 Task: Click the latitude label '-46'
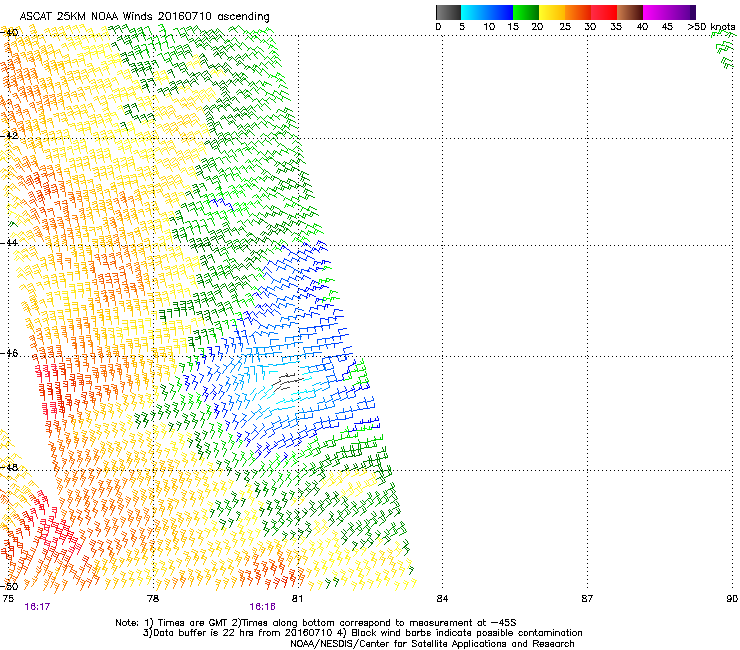pyautogui.click(x=9, y=353)
